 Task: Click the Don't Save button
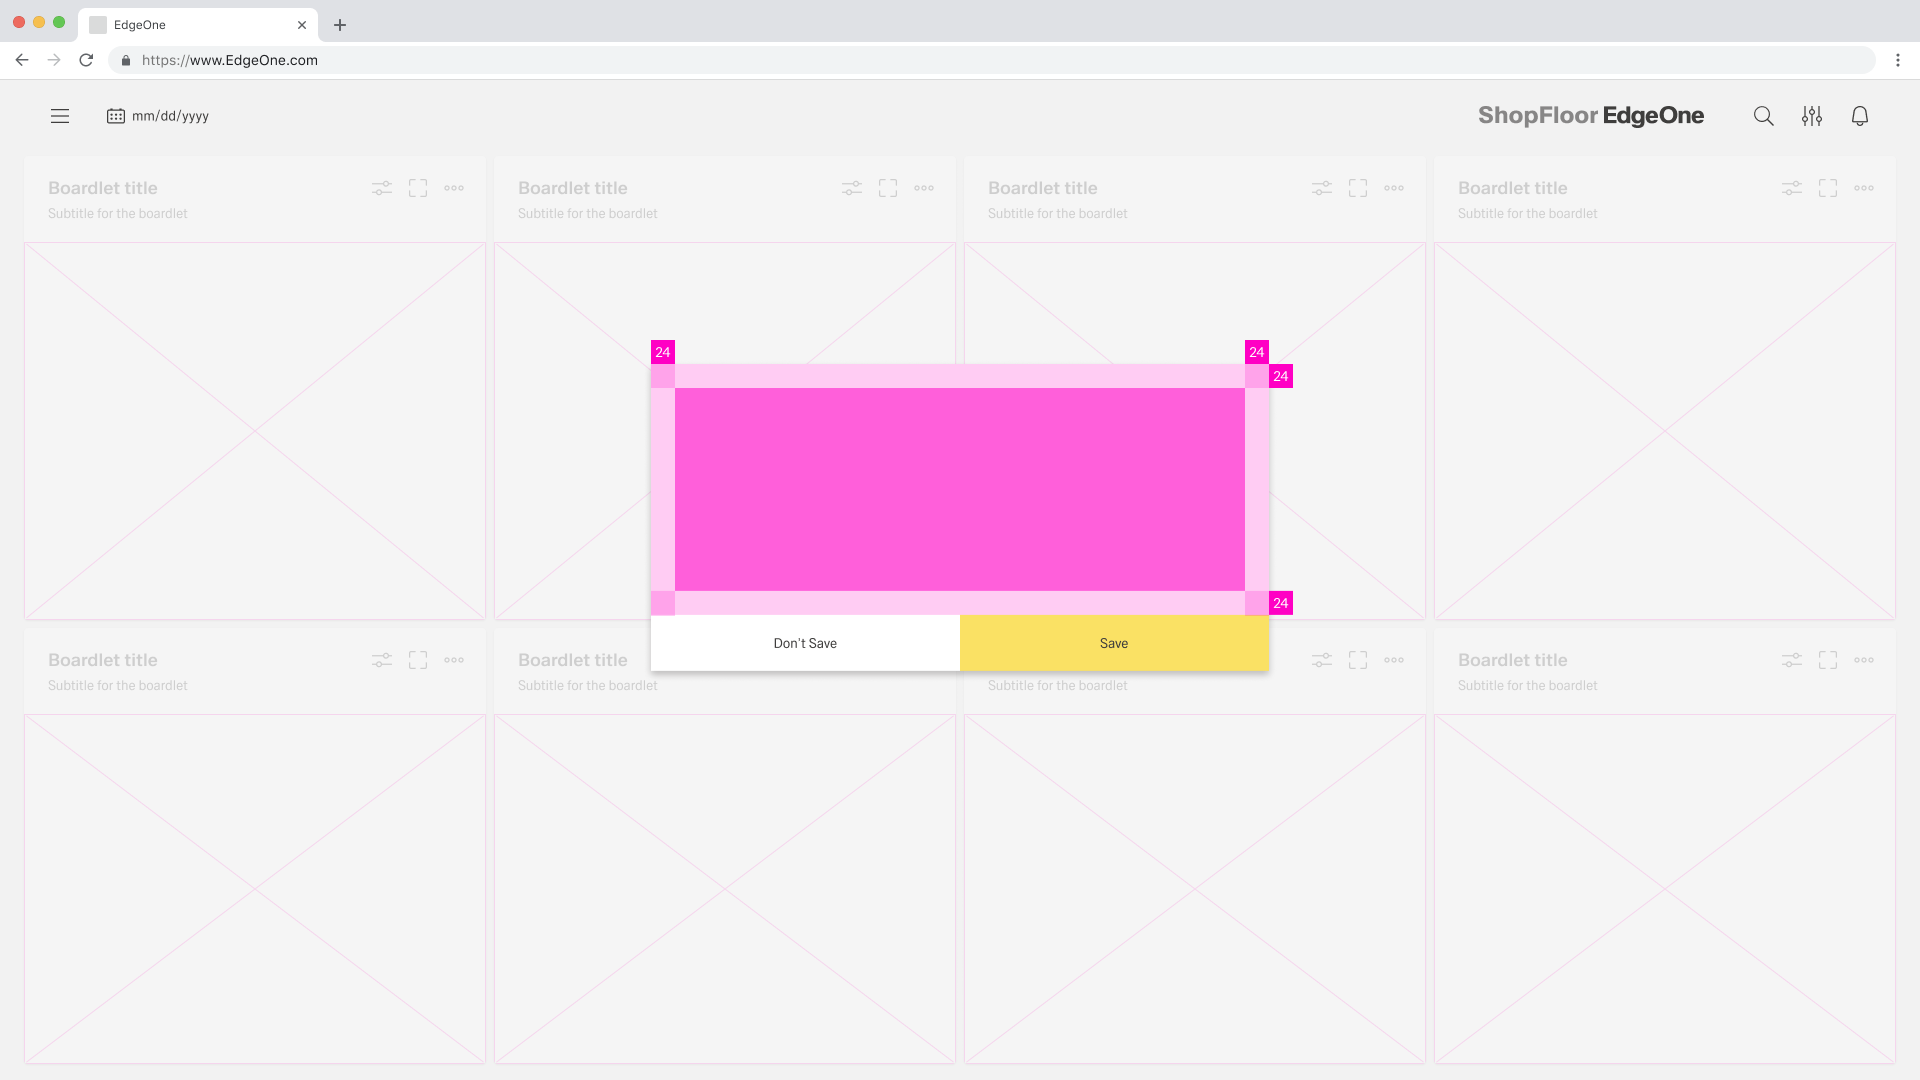pos(805,643)
